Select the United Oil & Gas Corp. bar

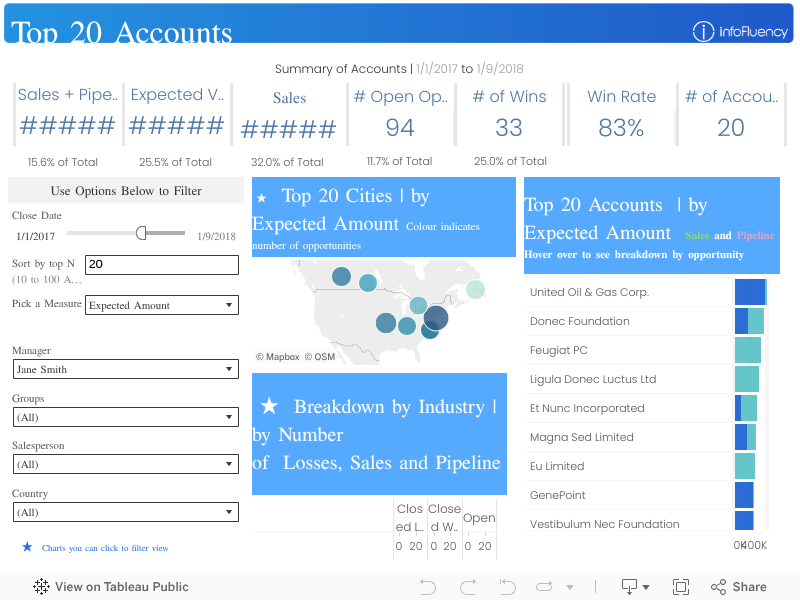[x=749, y=292]
